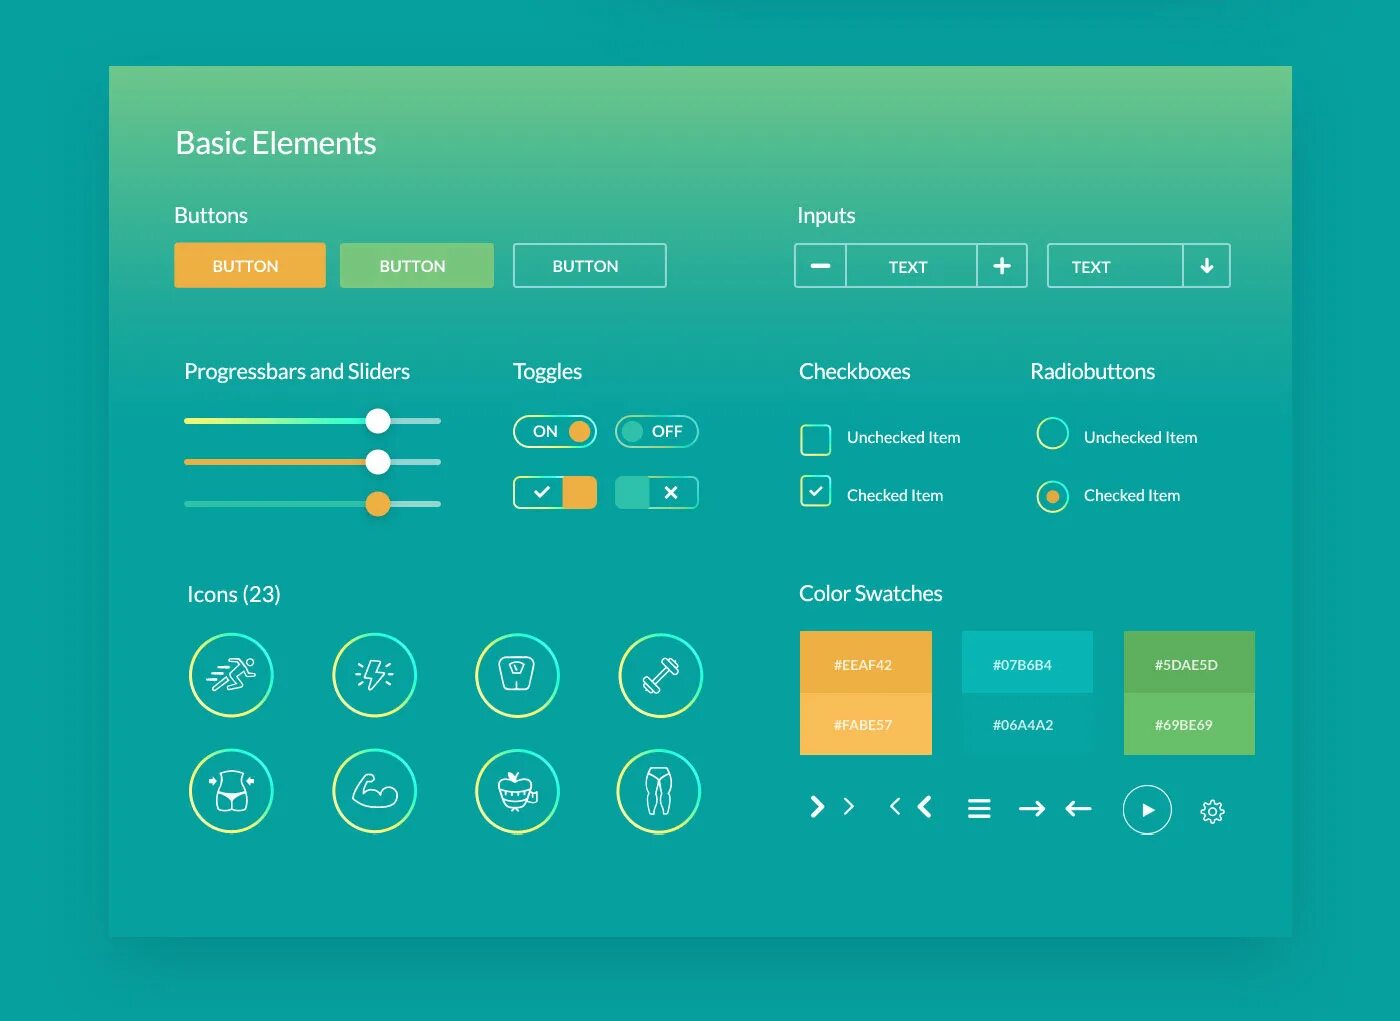Image resolution: width=1400 pixels, height=1021 pixels.
Task: Click the bold left chevron icon
Action: point(925,807)
